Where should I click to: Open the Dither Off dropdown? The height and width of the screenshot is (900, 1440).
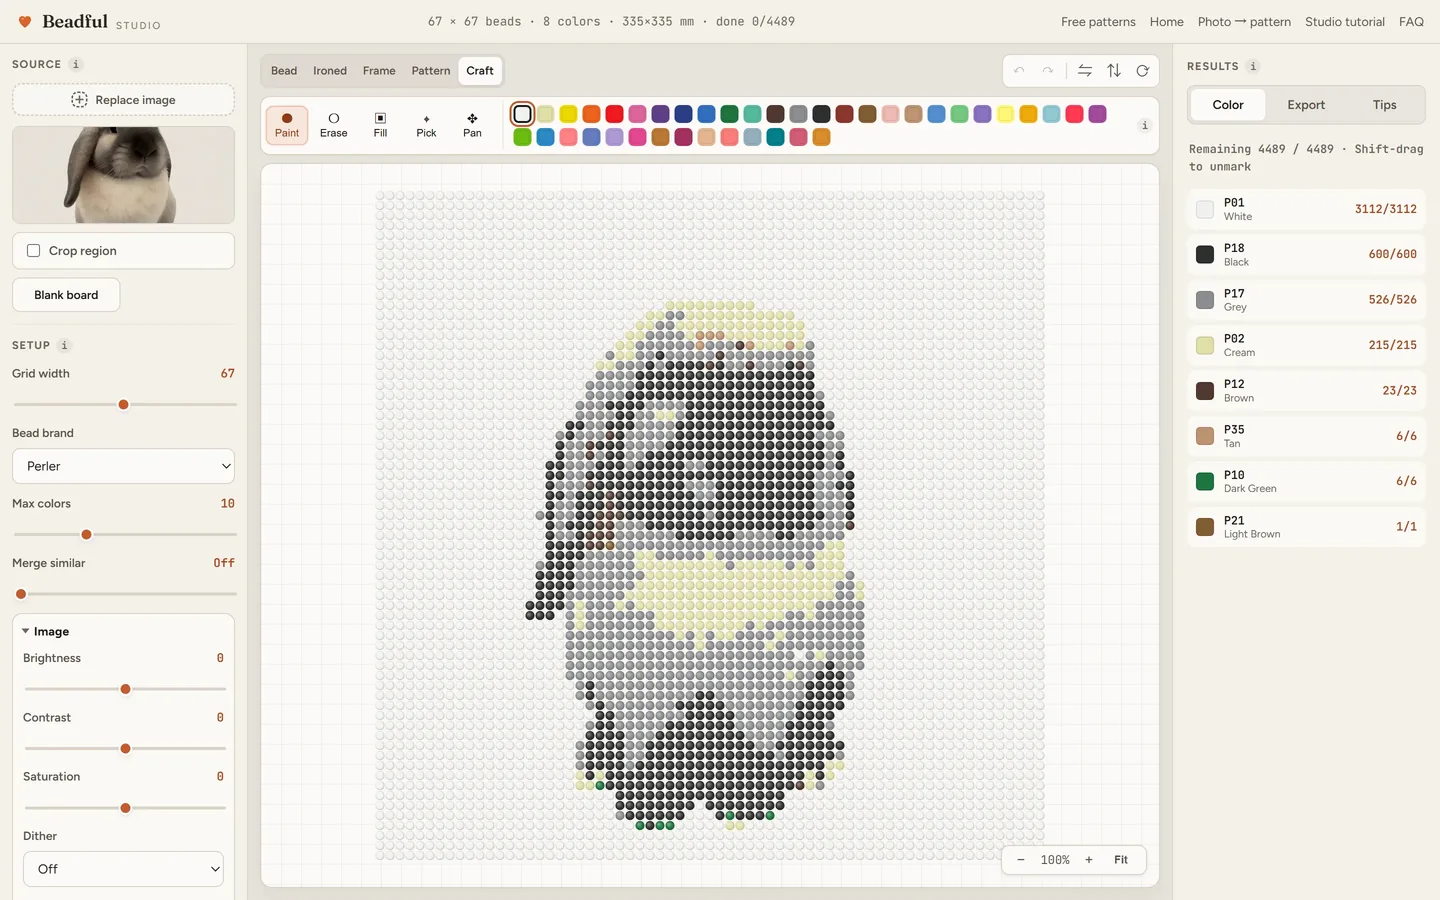(123, 869)
